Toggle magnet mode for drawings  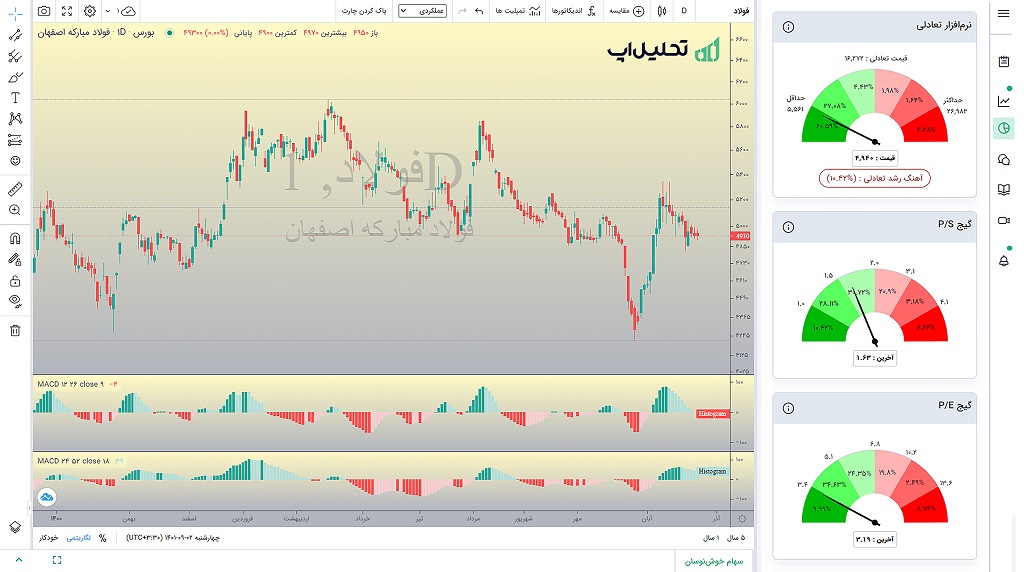tap(15, 238)
